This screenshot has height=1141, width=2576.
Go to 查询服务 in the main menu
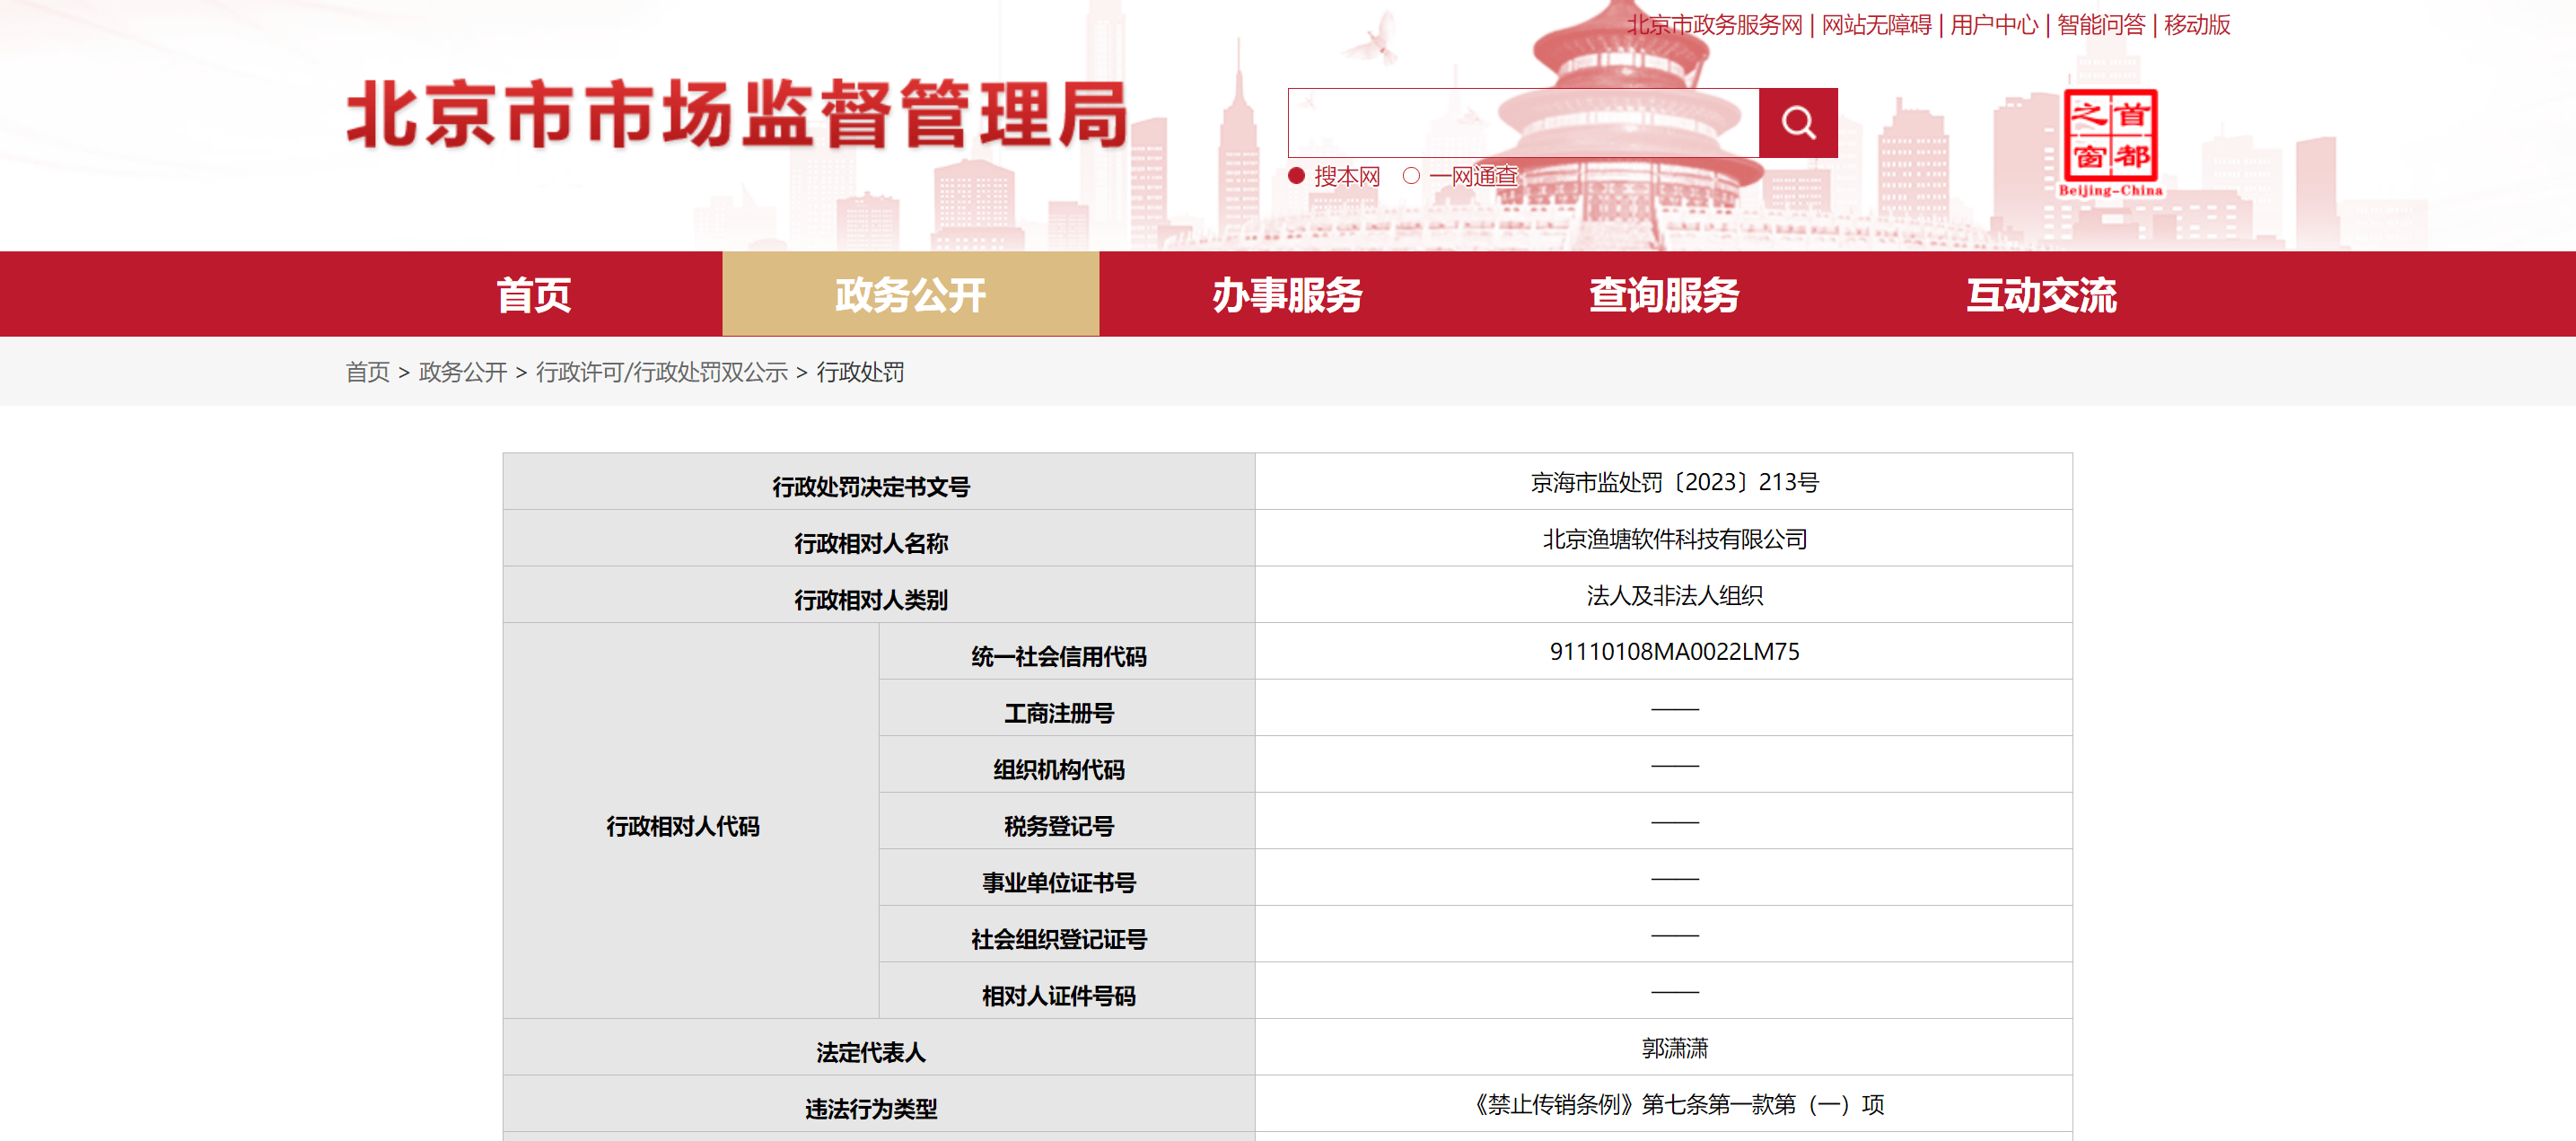1664,295
